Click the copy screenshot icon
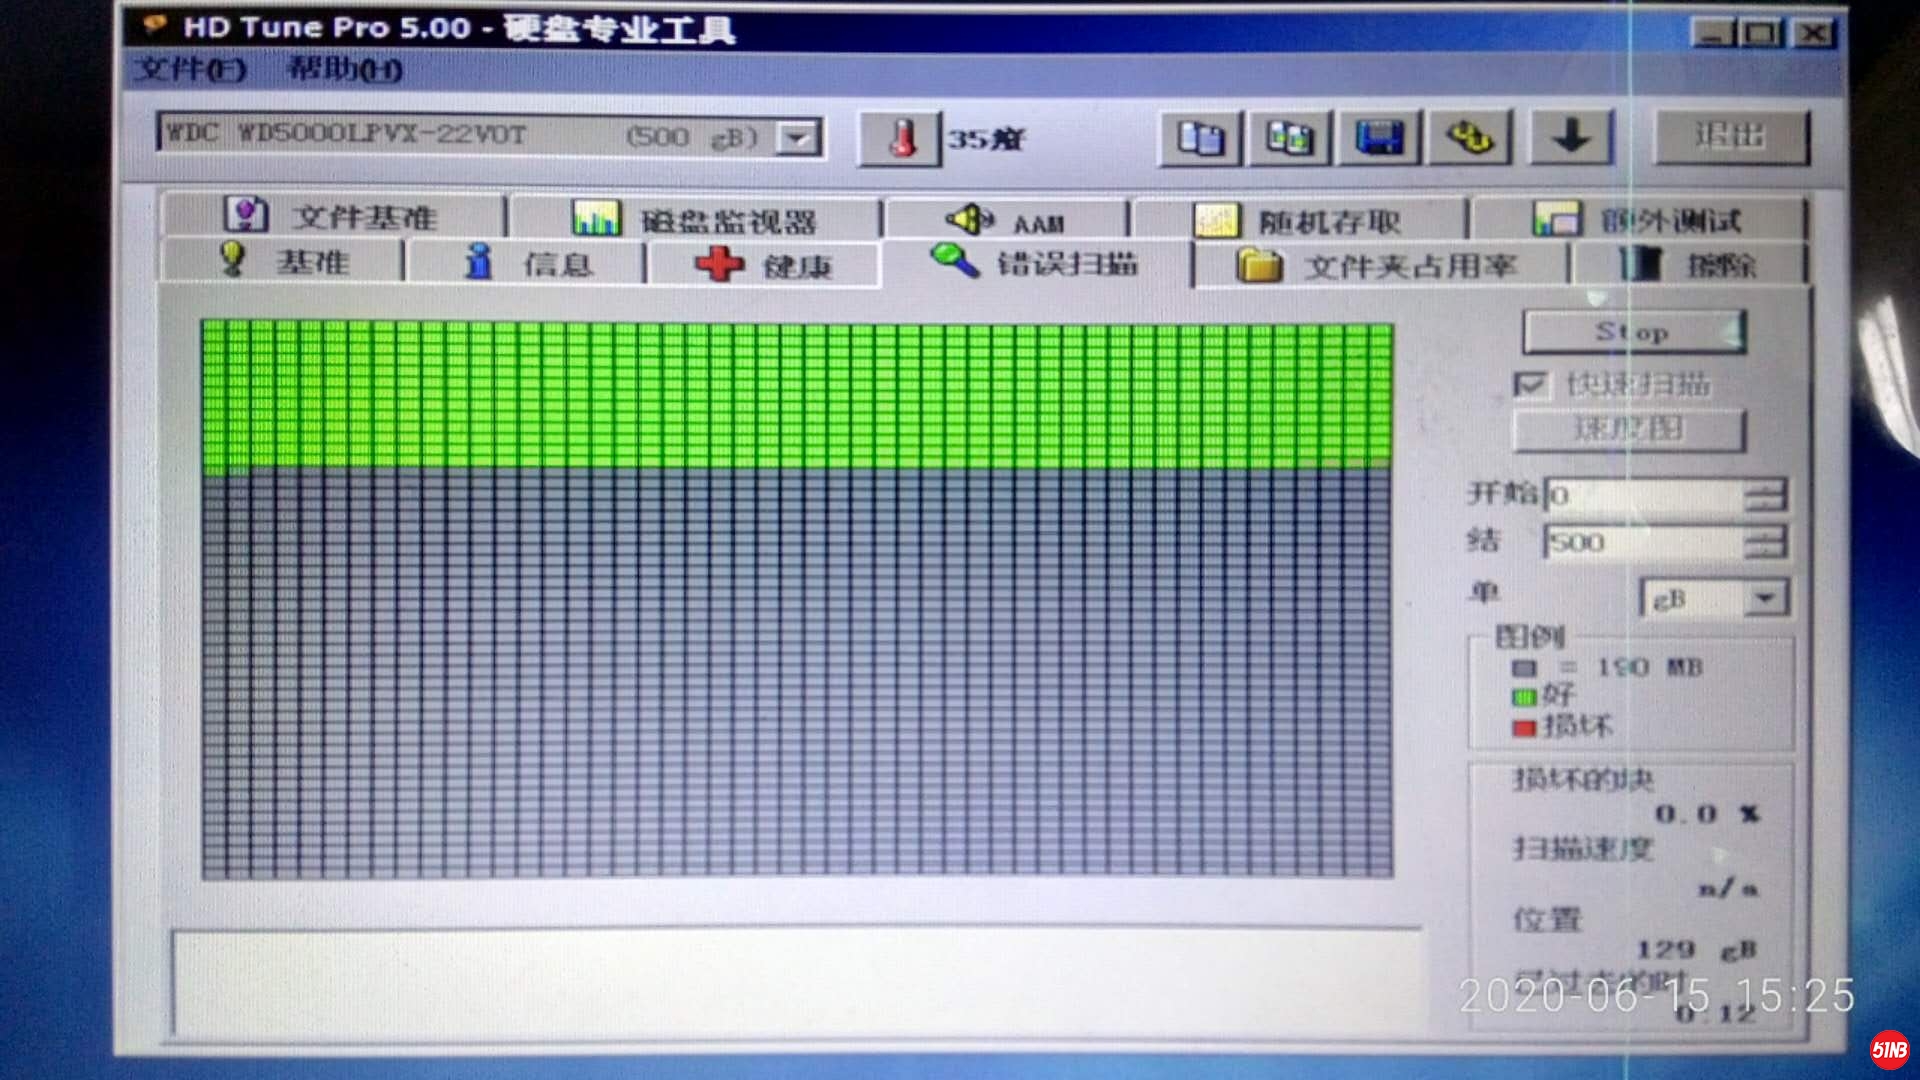 [x=1288, y=138]
